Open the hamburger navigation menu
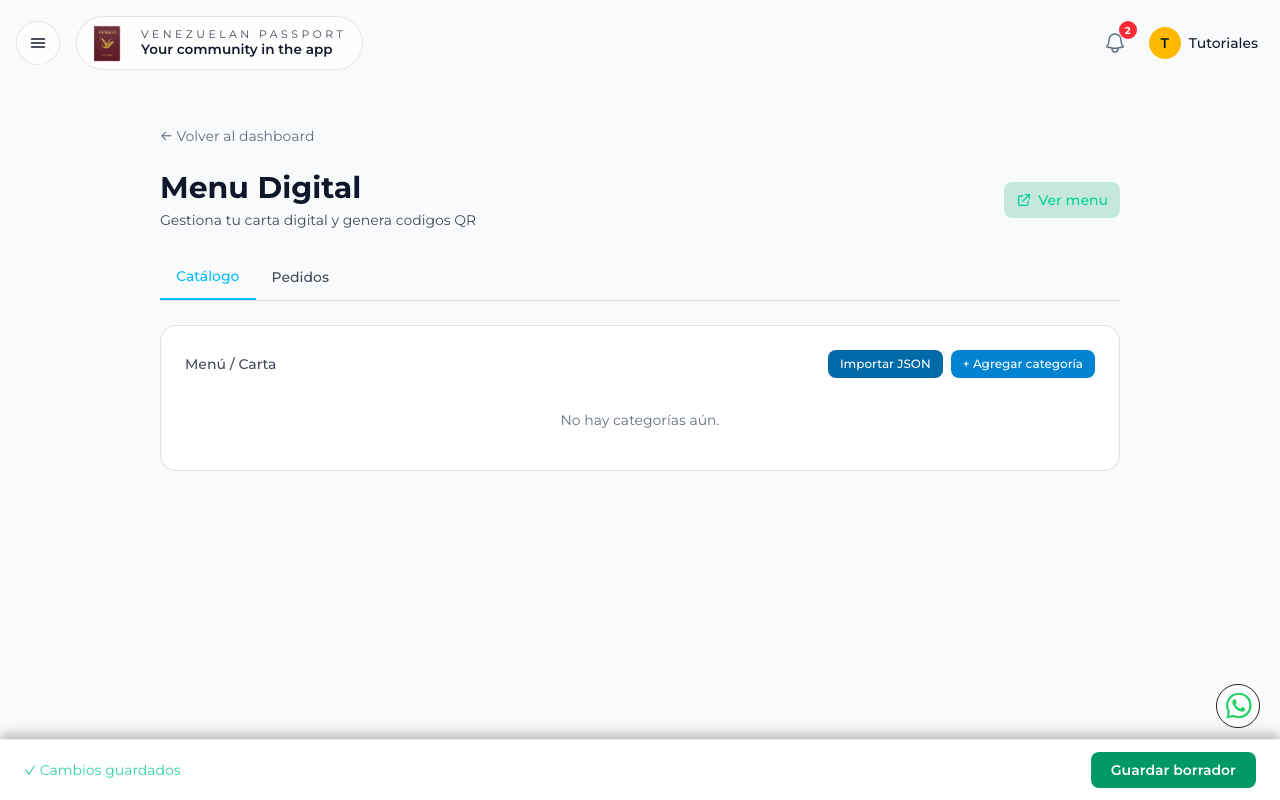Screen dimensions: 1280x800 tap(38, 43)
